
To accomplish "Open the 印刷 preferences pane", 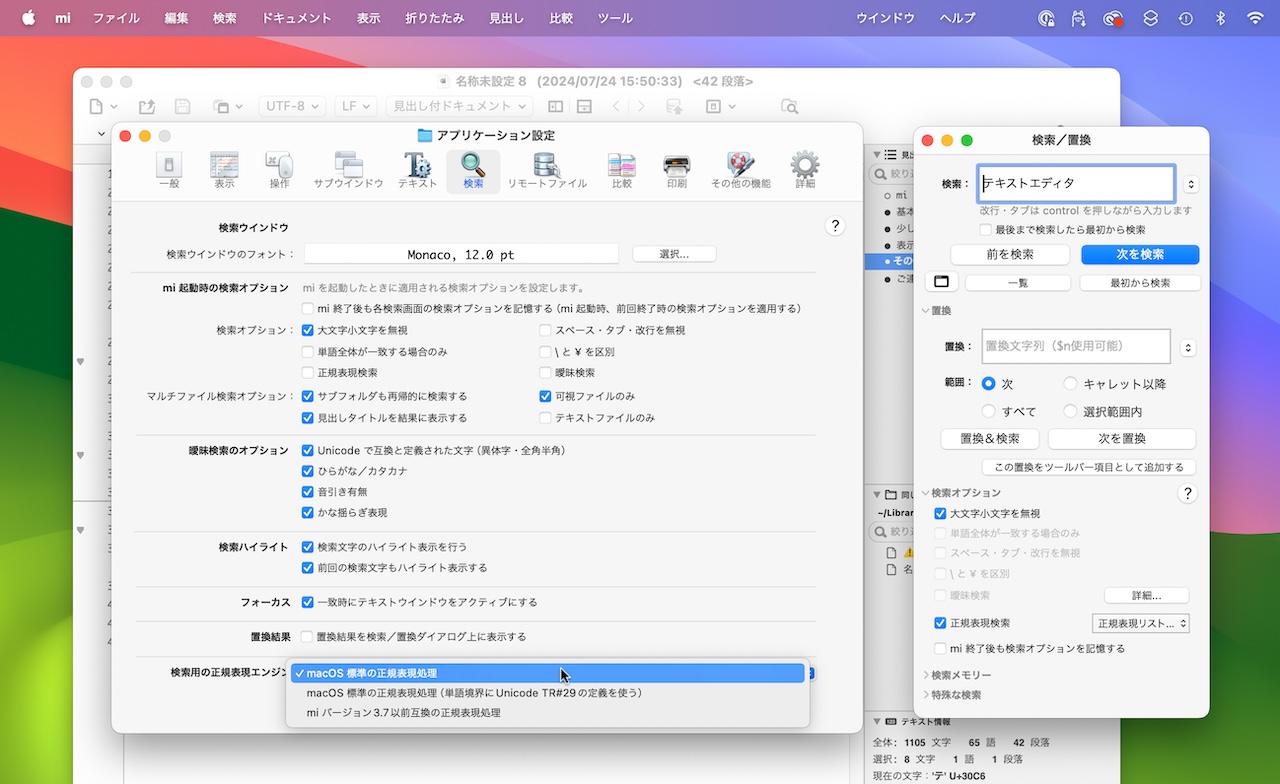I will (676, 170).
